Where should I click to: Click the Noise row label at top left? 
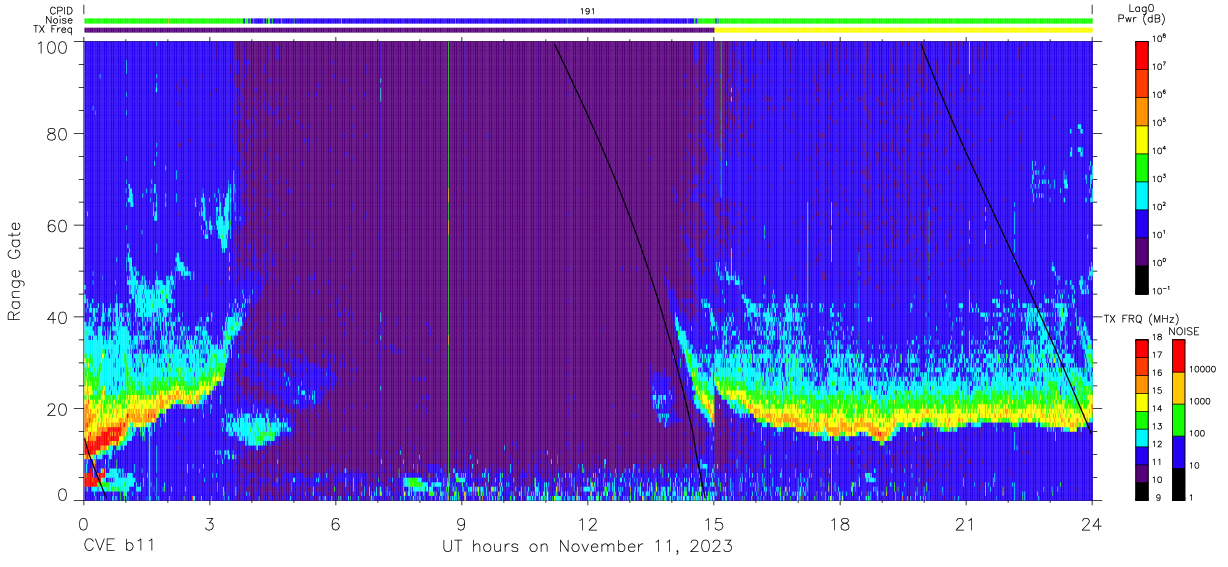click(59, 20)
